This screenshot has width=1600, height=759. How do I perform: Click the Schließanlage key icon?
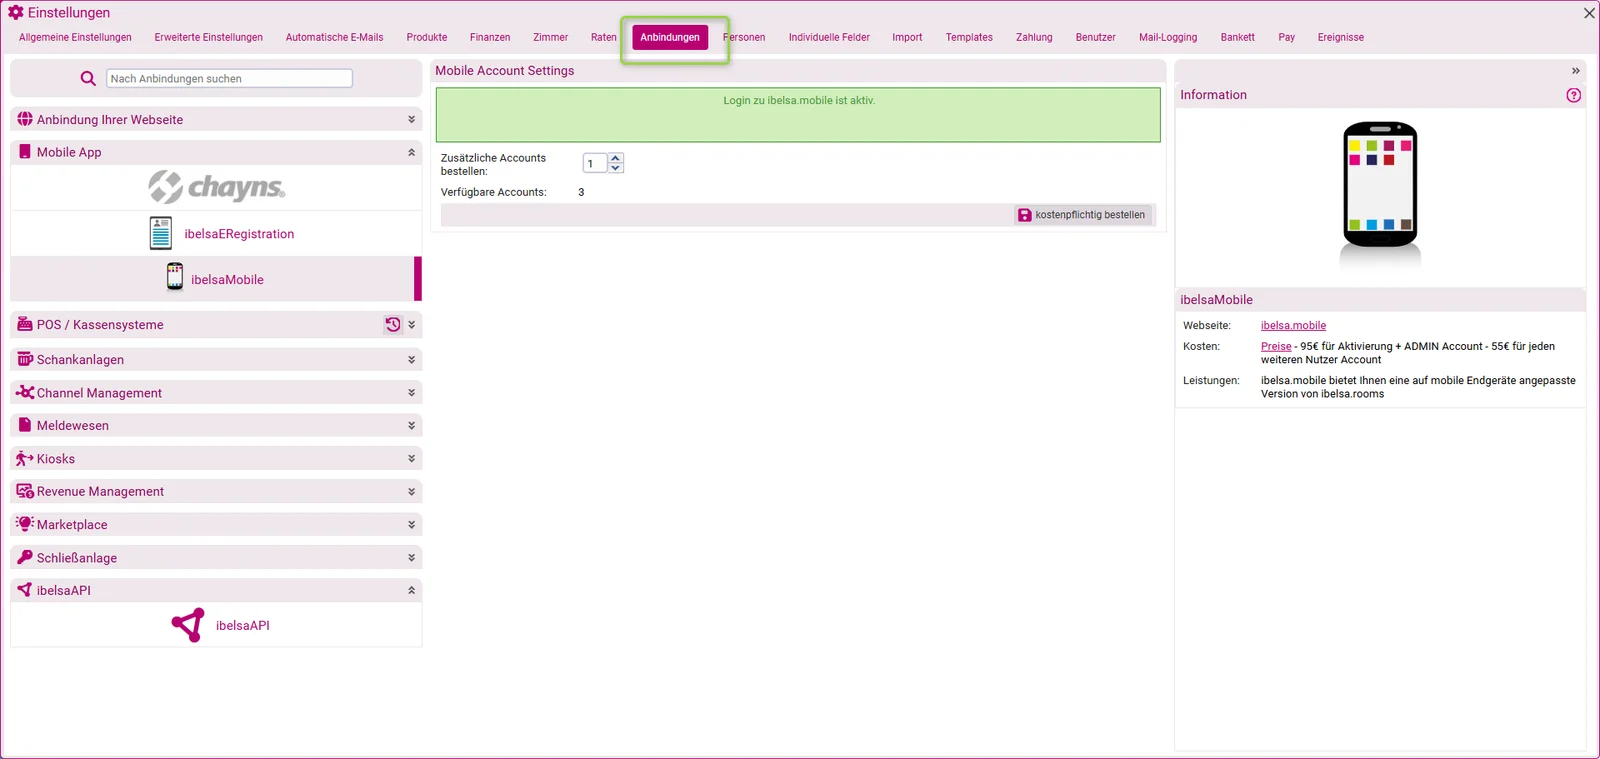(25, 557)
